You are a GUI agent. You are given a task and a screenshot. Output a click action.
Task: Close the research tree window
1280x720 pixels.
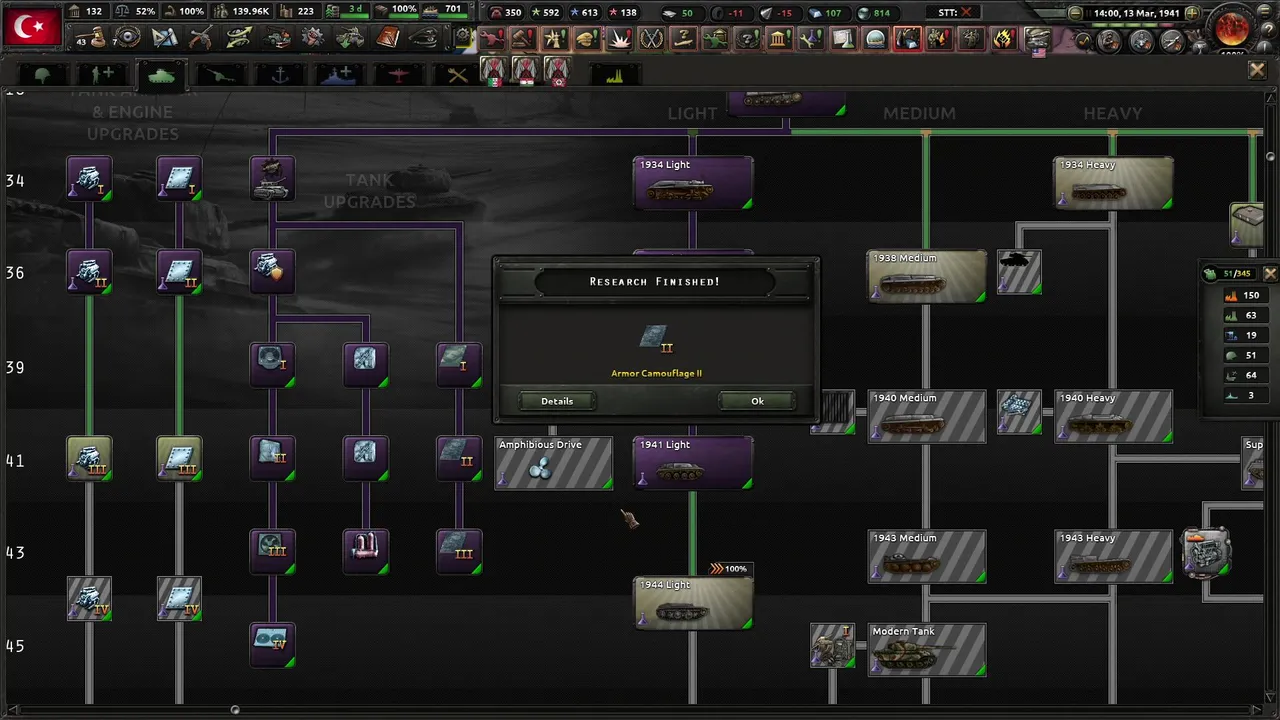pyautogui.click(x=1257, y=70)
